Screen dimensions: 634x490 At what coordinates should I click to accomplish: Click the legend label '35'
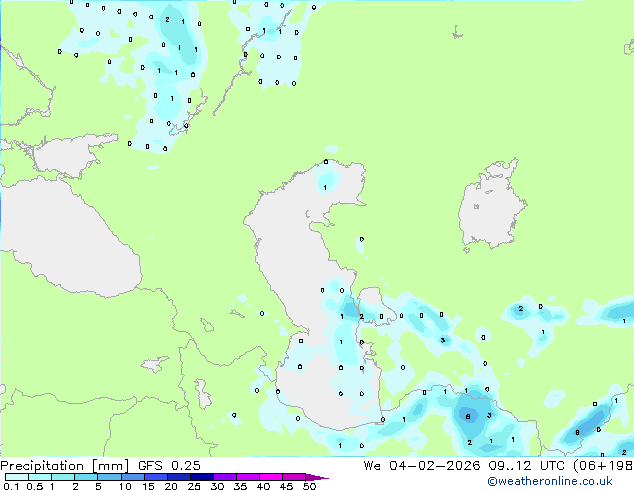click(x=240, y=486)
